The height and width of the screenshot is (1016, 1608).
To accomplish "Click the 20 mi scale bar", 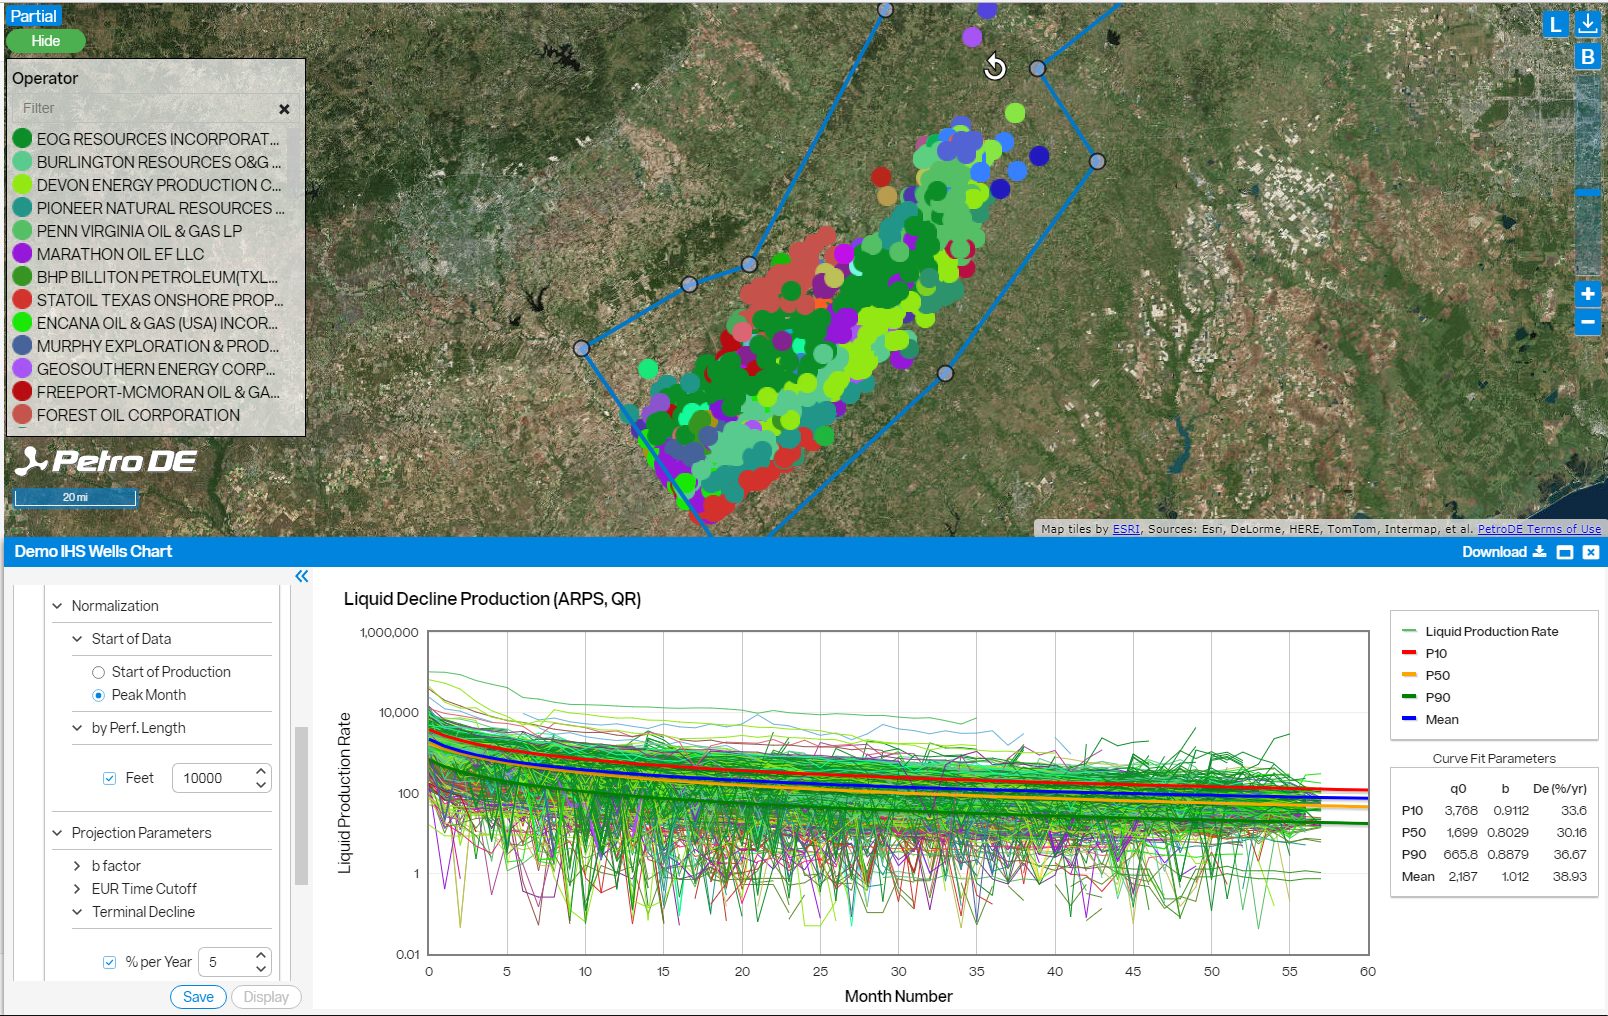I will point(75,497).
